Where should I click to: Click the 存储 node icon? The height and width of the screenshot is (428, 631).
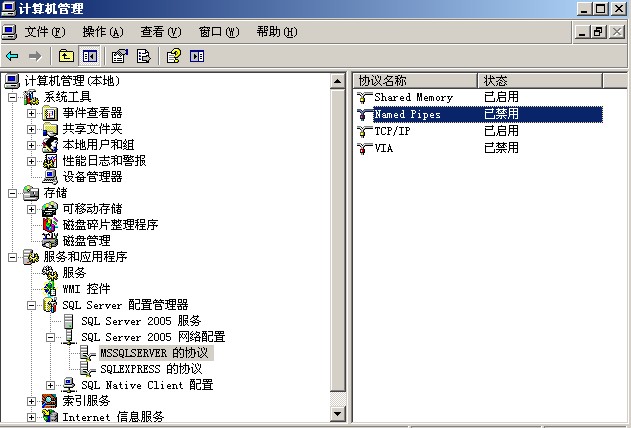point(31,193)
